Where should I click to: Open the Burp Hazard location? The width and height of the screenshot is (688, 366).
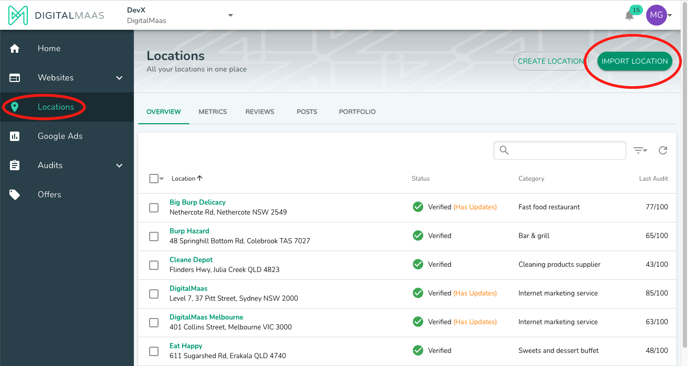click(189, 231)
